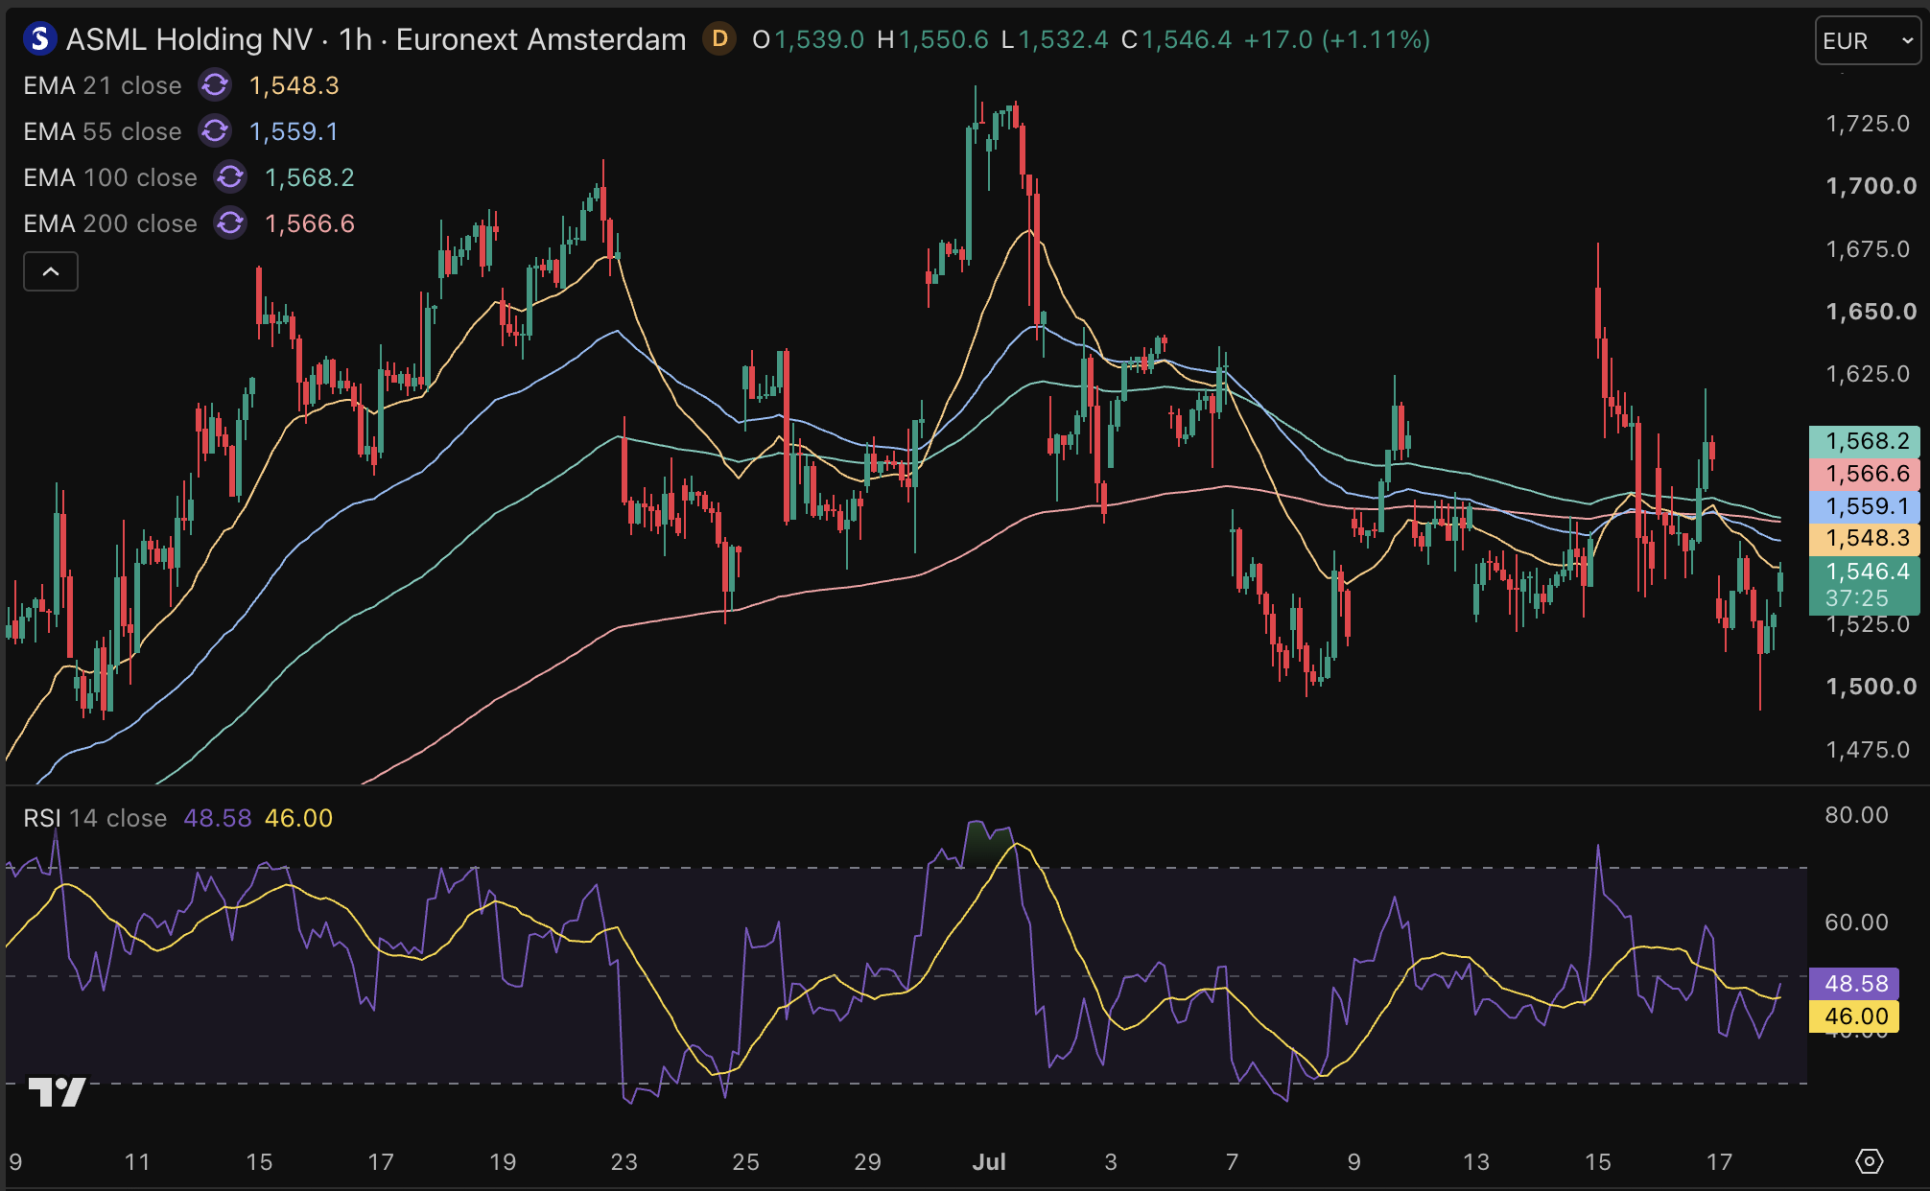Click the Jul date on time axis
Screen dimensions: 1930x1191
989,1161
